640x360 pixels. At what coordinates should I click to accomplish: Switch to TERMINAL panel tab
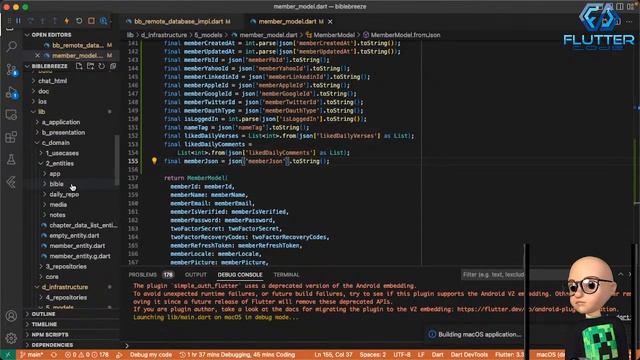(287, 275)
